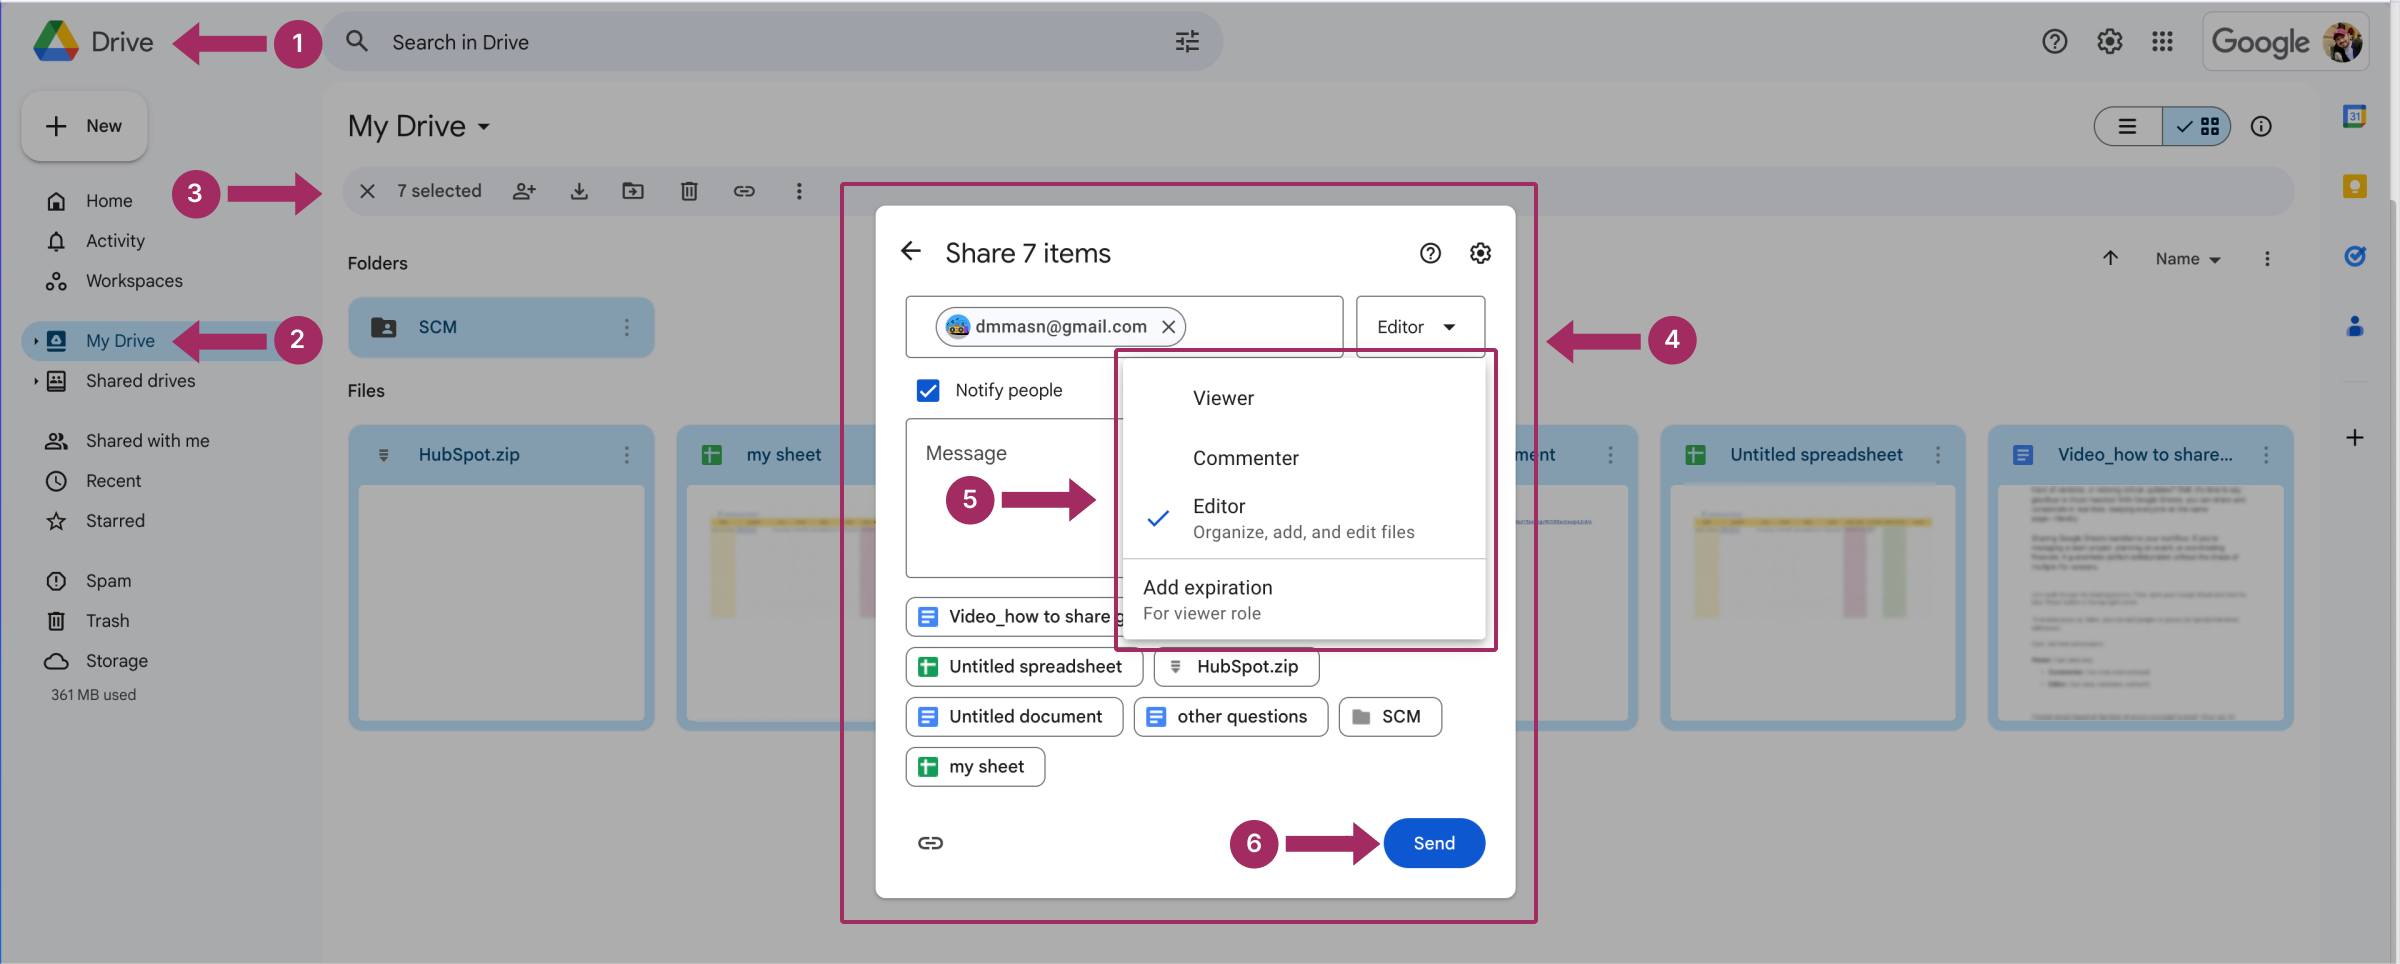The image size is (2400, 964).
Task: Open Untitled spreadsheet thumbnail
Action: coord(1812,603)
